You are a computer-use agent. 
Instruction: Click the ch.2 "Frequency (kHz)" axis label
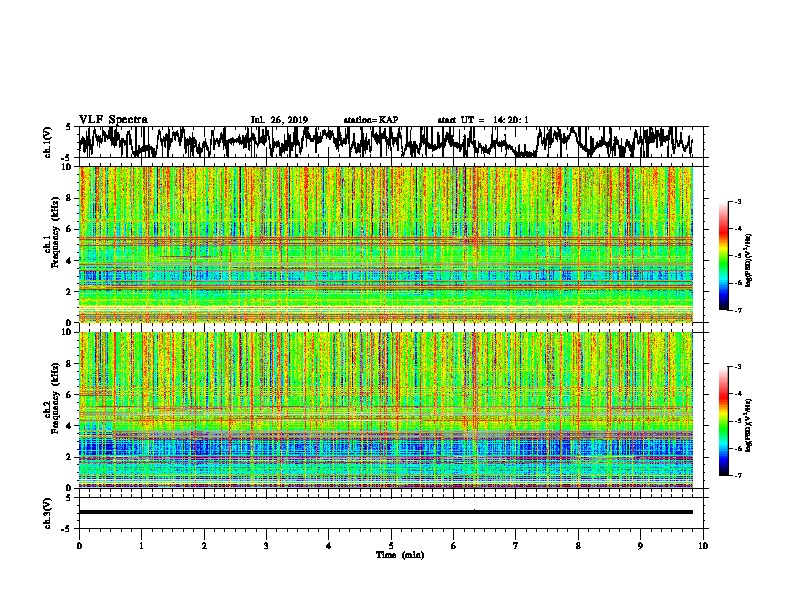[x=55, y=398]
